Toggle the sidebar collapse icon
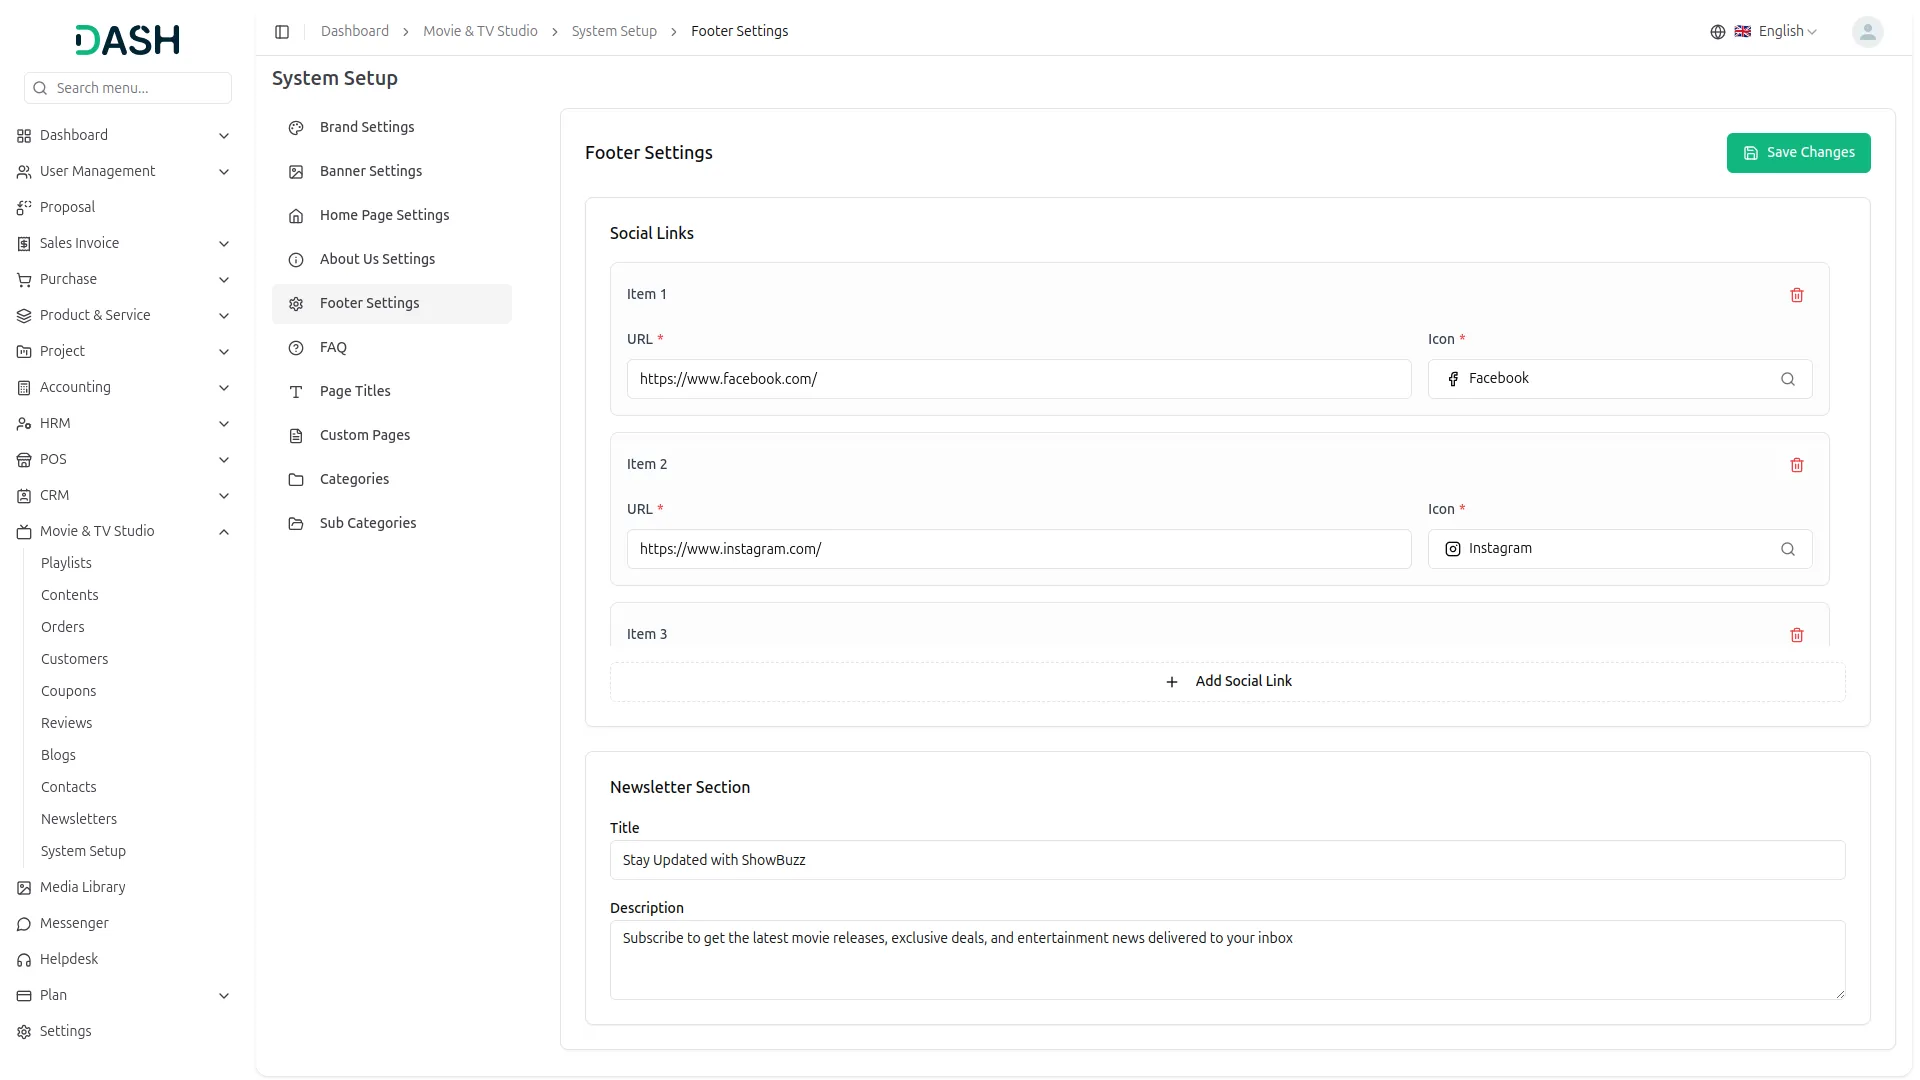The image size is (1920, 1080). [282, 32]
